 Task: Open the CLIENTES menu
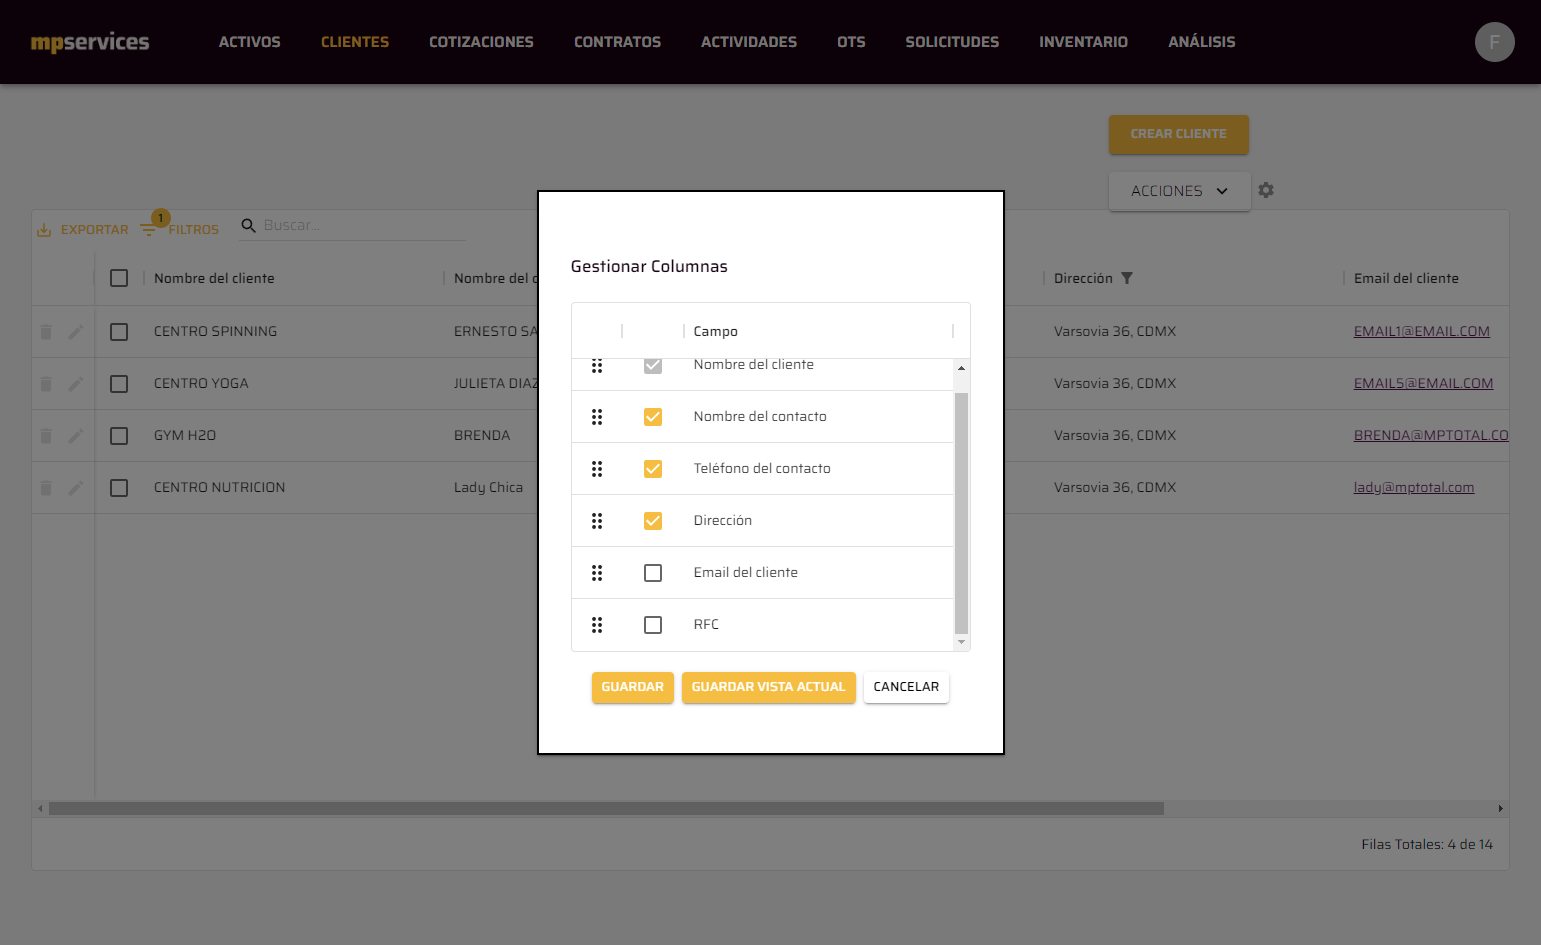[x=355, y=42]
